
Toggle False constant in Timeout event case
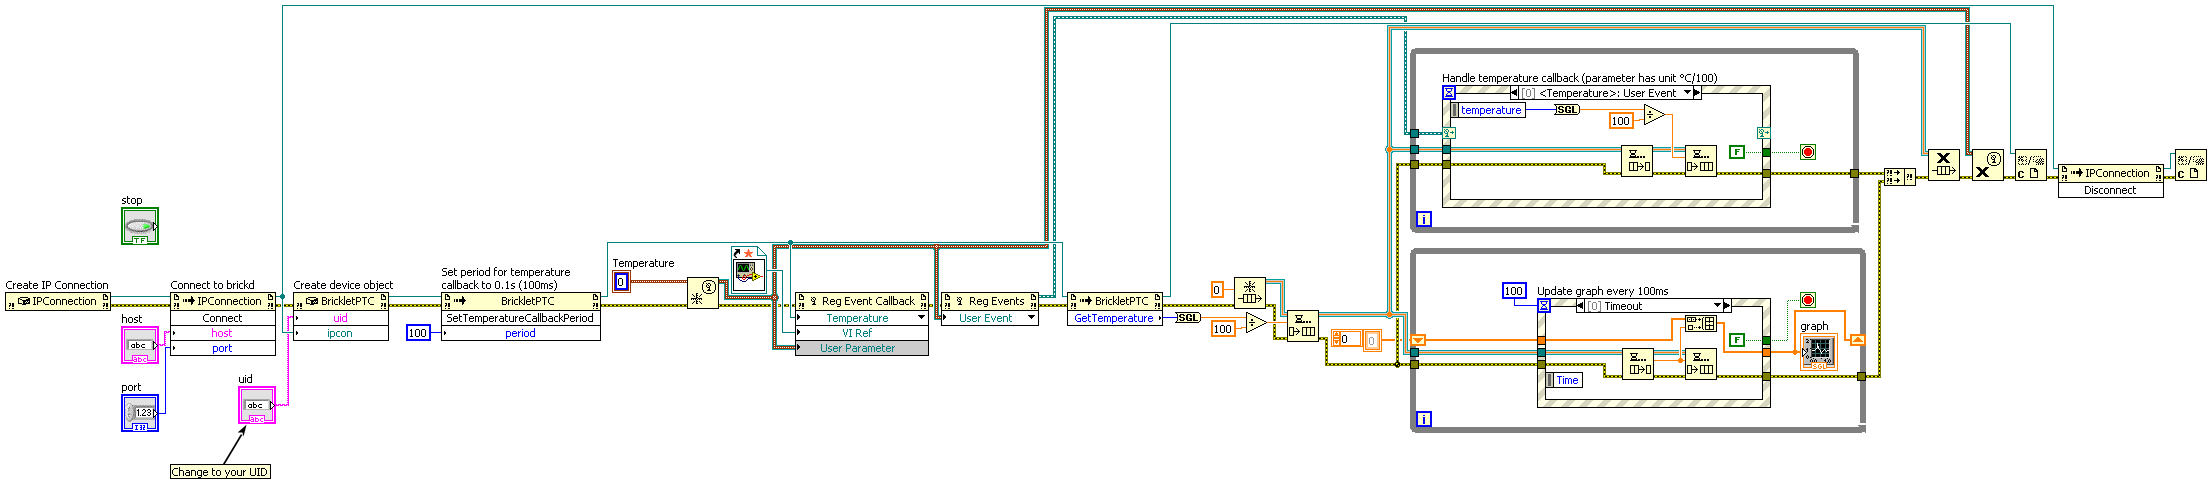tap(1737, 340)
